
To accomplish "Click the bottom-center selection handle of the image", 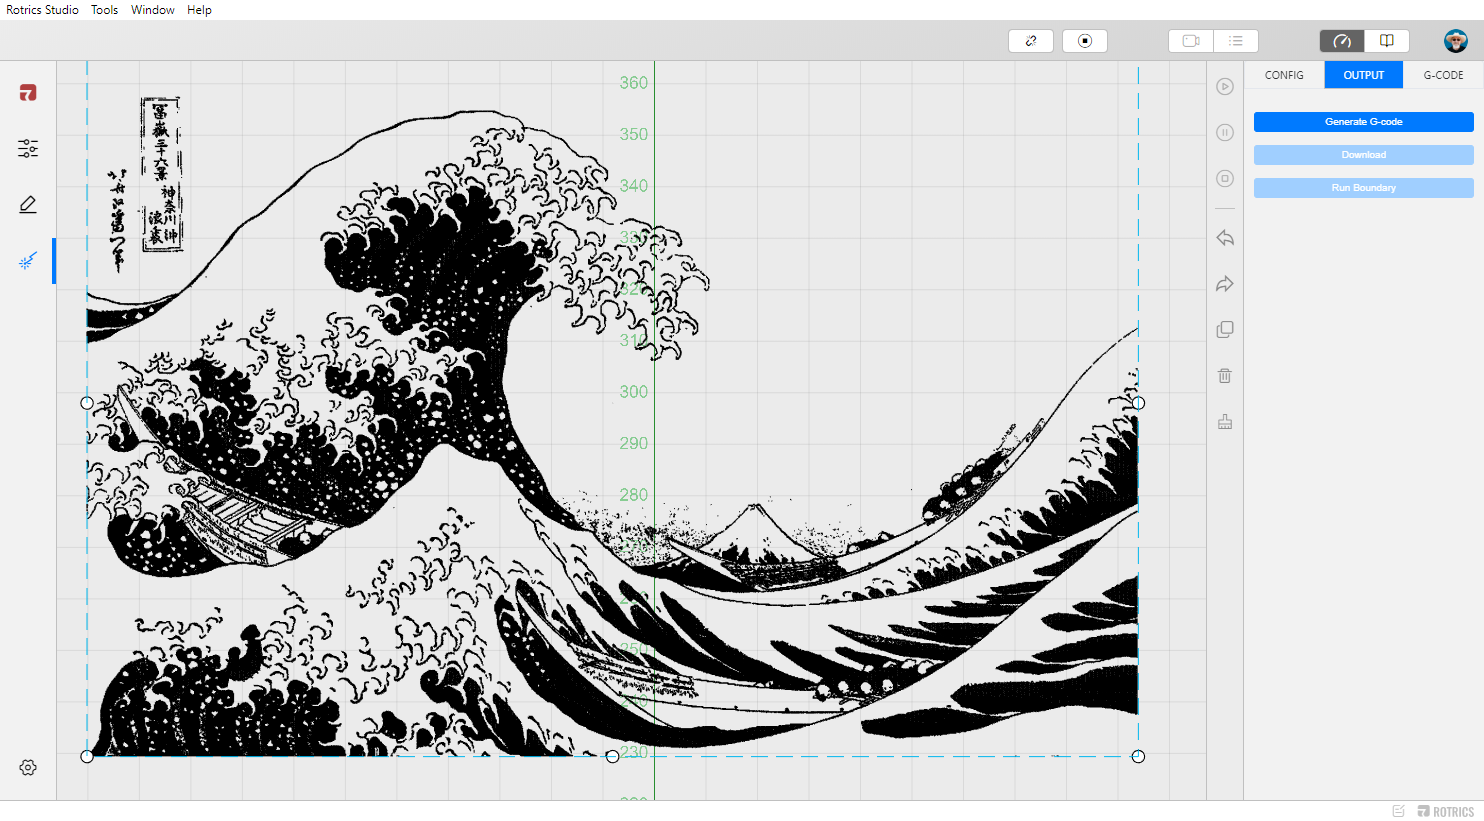I will [612, 756].
